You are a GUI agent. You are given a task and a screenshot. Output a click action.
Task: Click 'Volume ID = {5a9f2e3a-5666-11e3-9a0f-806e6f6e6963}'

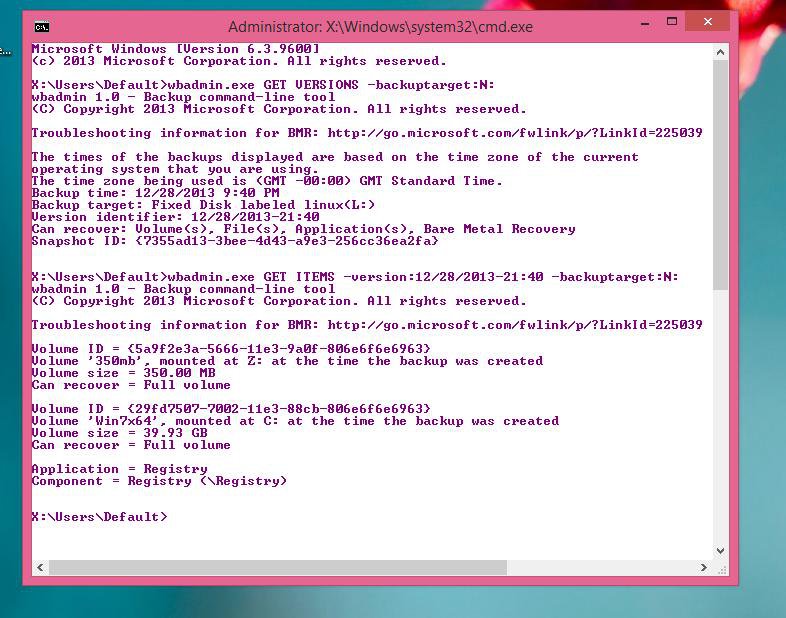pos(231,349)
